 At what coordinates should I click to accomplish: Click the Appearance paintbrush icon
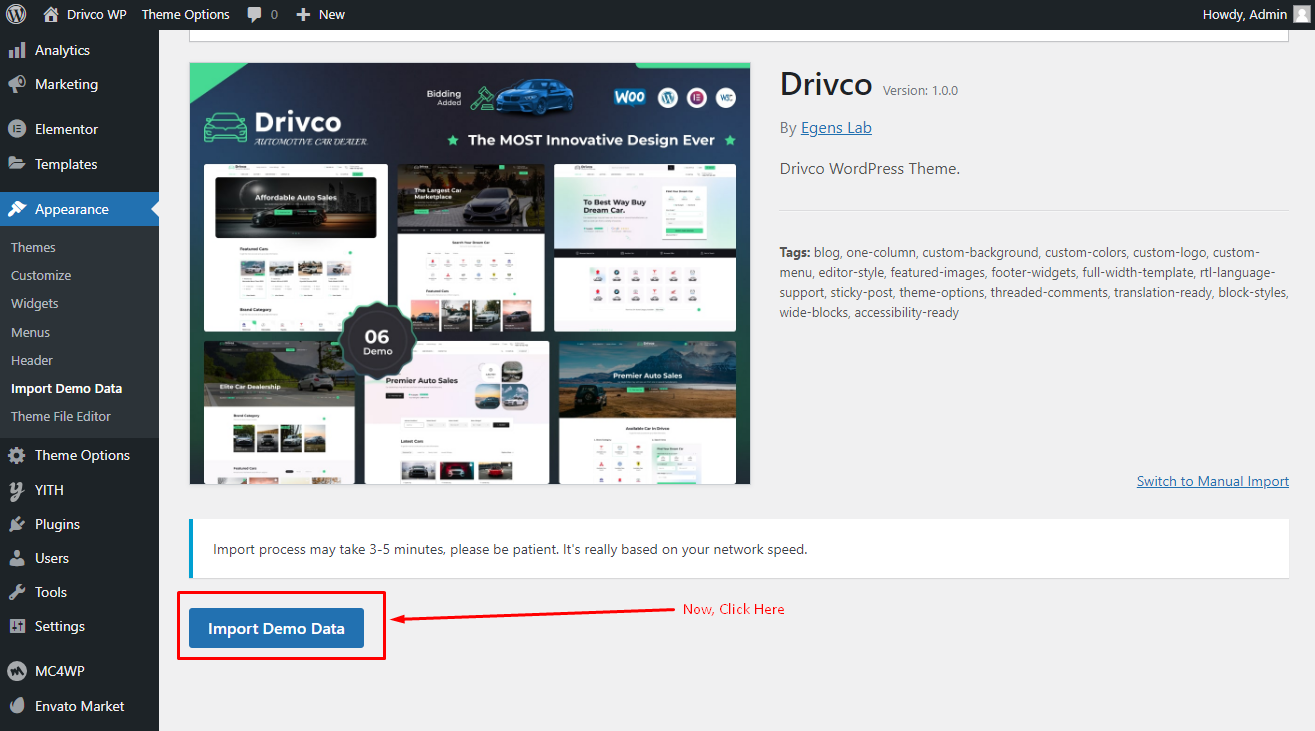pos(16,209)
